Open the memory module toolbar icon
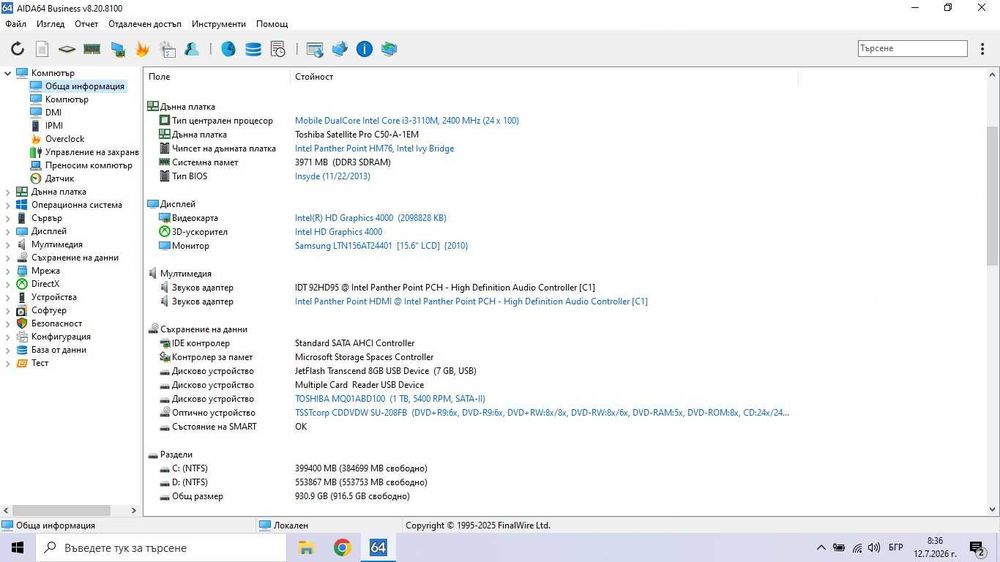 (92, 48)
